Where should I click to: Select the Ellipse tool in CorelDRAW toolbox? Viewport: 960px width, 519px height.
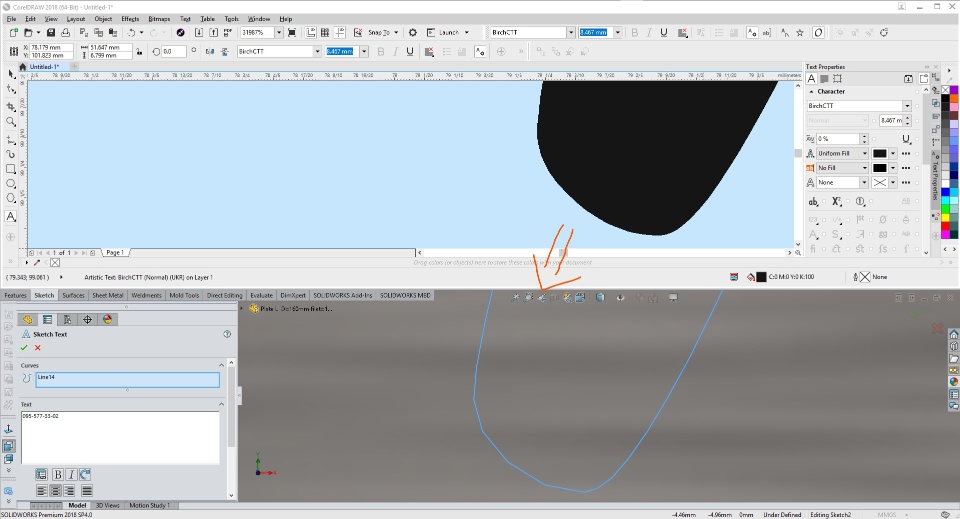10,184
